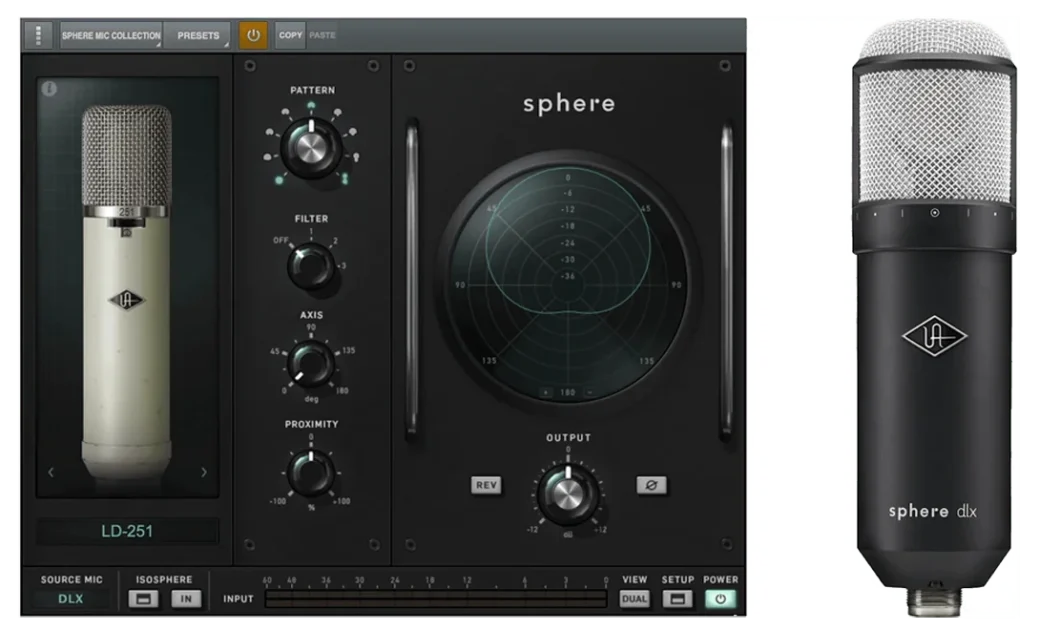Click the Pattern selector knob
Image resolution: width=1040 pixels, height=630 pixels.
pos(312,149)
